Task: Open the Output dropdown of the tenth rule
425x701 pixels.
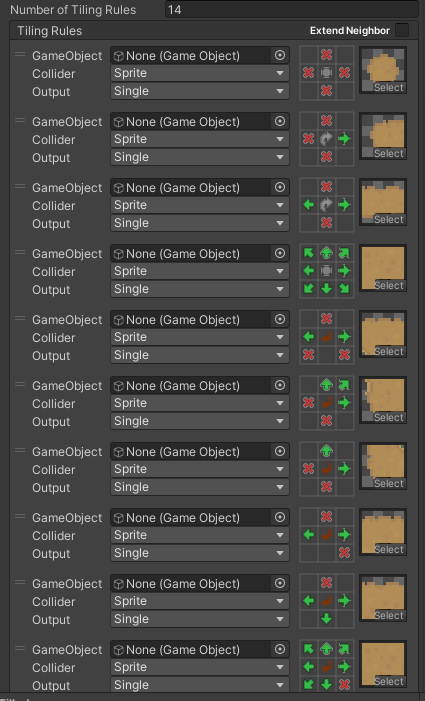Action: [200, 685]
